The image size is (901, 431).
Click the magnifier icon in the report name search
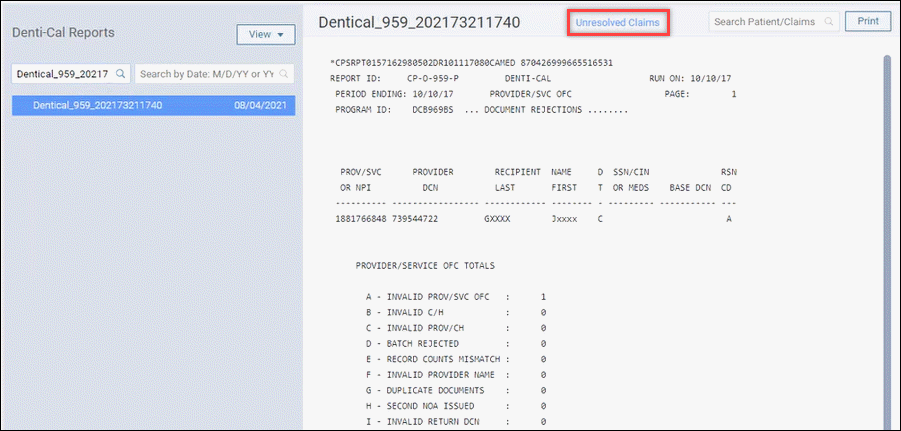point(121,74)
